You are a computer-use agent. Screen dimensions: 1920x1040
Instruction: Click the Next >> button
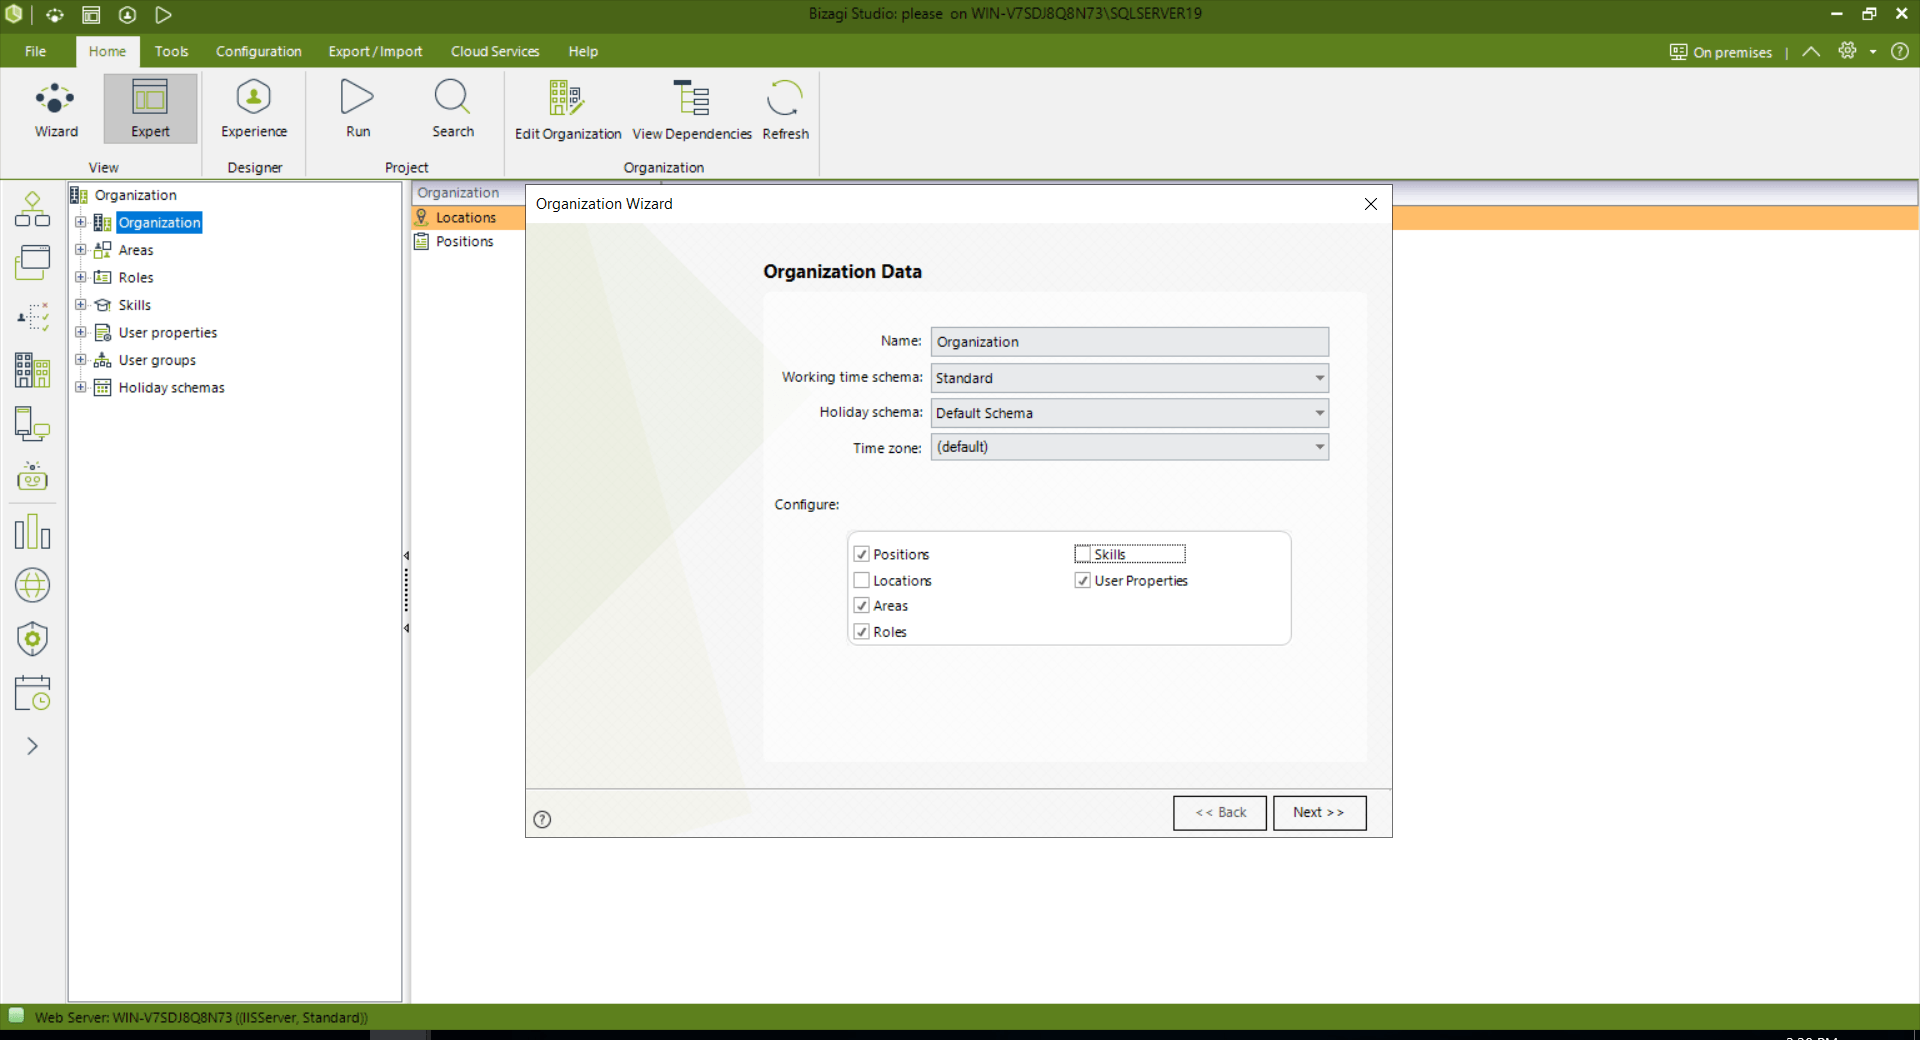(x=1319, y=813)
